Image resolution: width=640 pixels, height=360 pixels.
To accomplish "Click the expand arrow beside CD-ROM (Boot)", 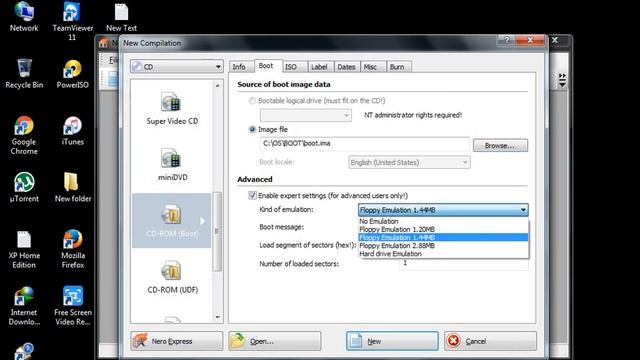I will tap(202, 221).
